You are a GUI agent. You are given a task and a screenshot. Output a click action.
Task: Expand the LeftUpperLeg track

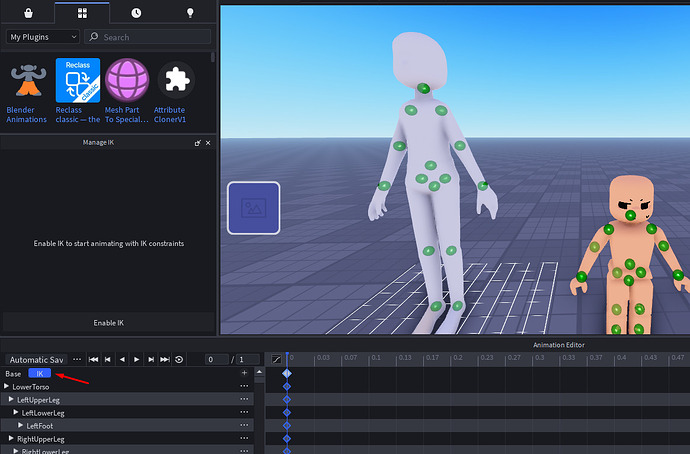point(12,400)
